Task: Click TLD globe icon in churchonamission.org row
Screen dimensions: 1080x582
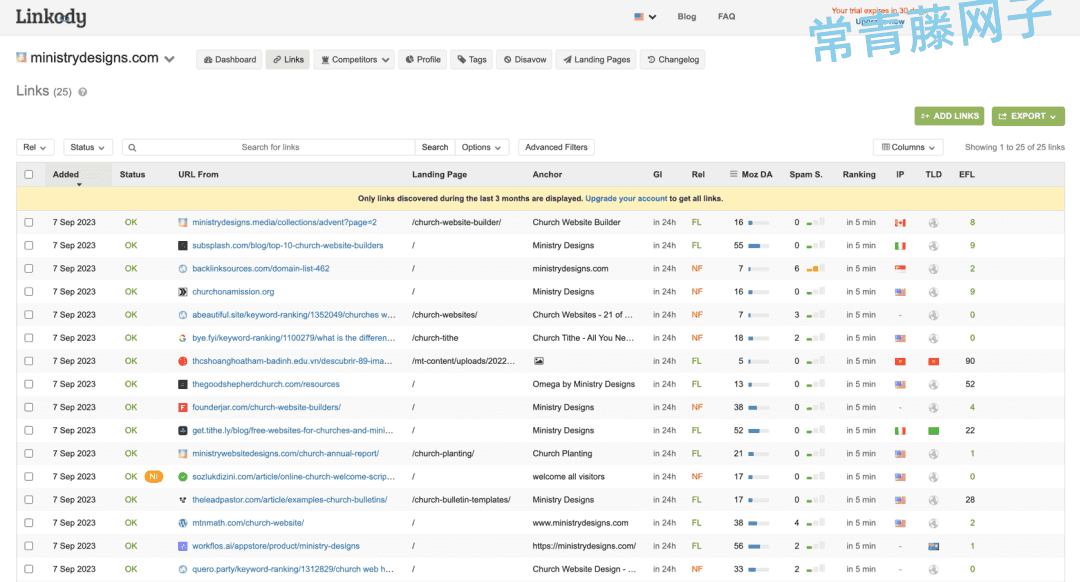Action: coord(933,292)
